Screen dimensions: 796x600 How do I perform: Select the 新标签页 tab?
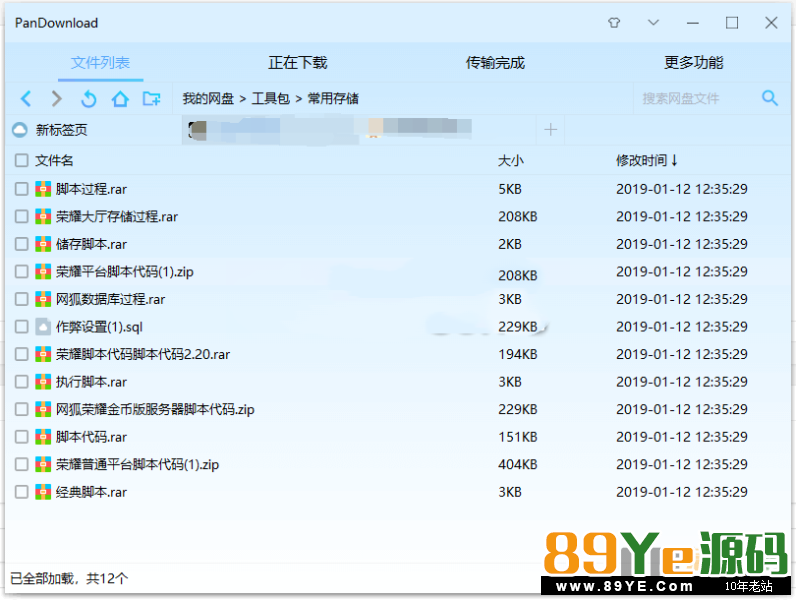coord(61,130)
